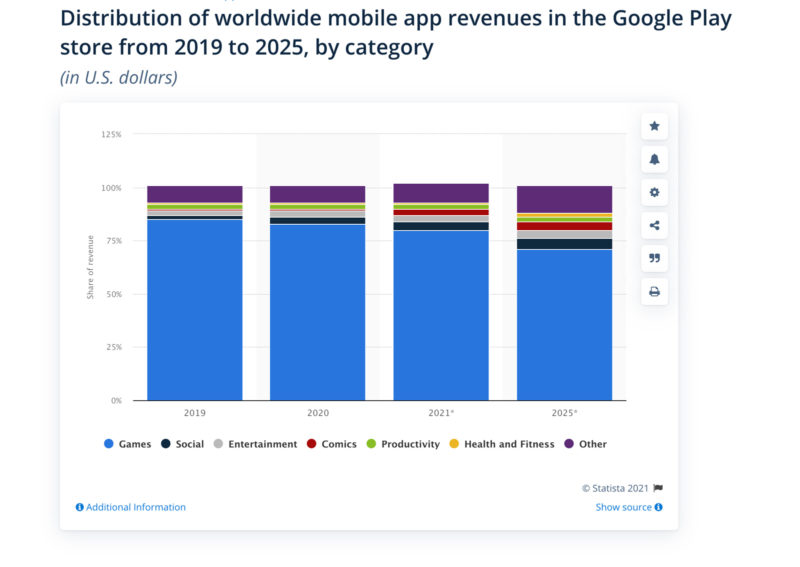800x567 pixels.
Task: Toggle Productivity legend entry
Action: tap(403, 444)
